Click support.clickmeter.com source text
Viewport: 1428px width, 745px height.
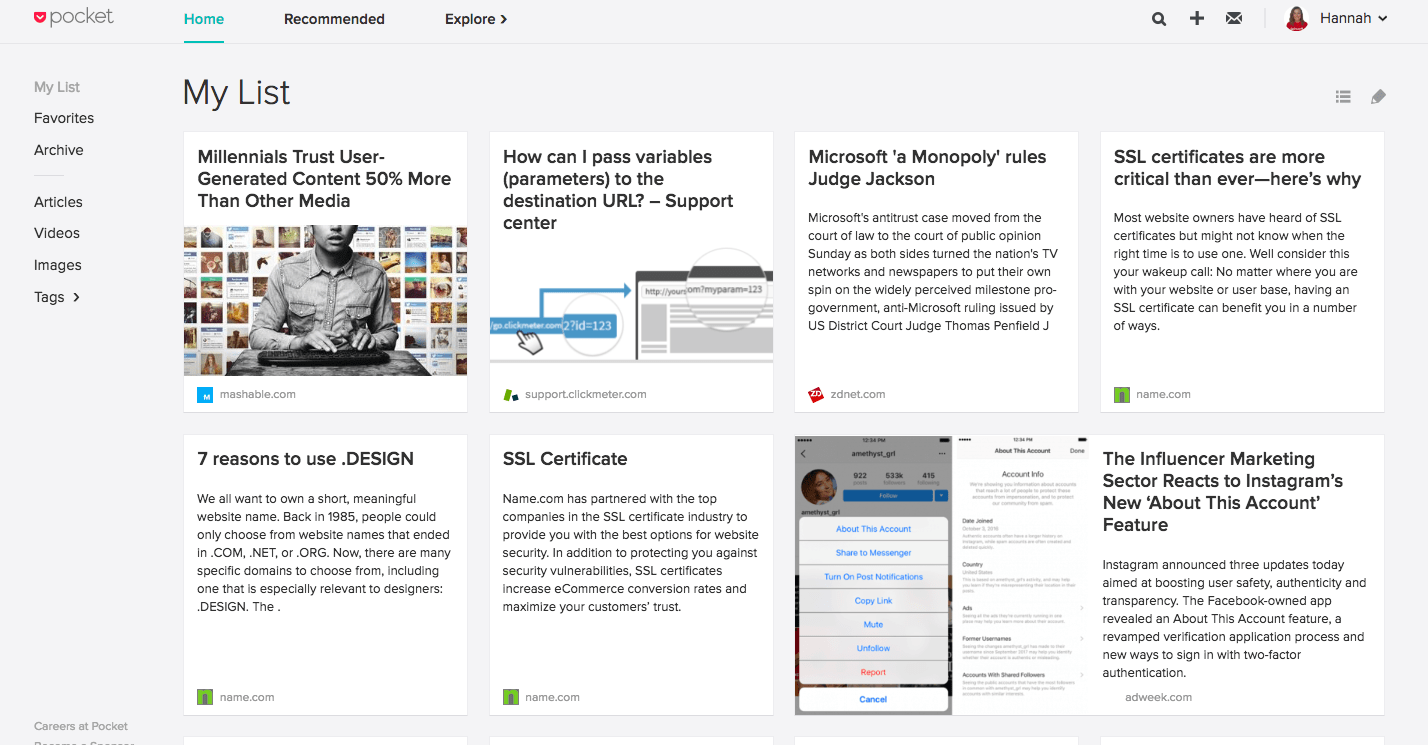[x=586, y=395]
